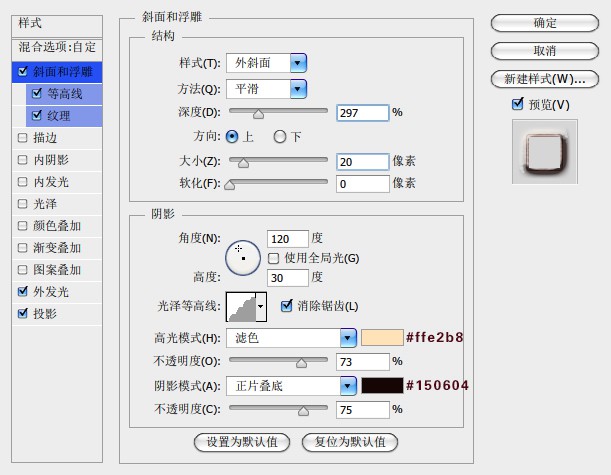Click the shadow 不透明度(C) slider handle

pos(303,411)
